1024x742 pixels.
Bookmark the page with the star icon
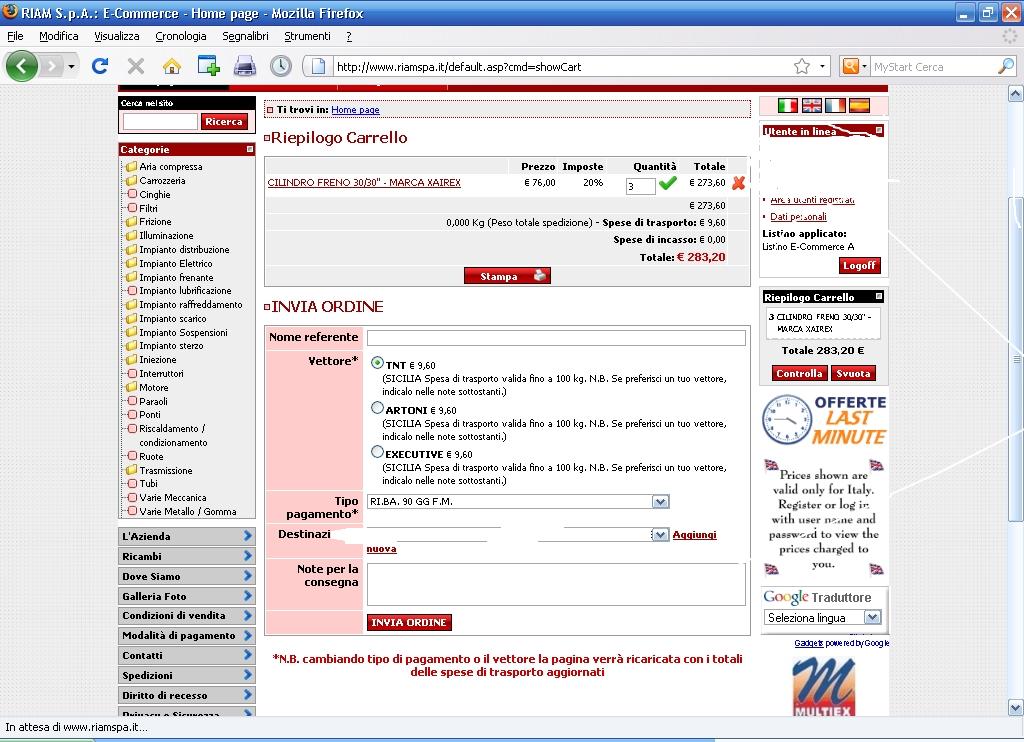tap(802, 66)
